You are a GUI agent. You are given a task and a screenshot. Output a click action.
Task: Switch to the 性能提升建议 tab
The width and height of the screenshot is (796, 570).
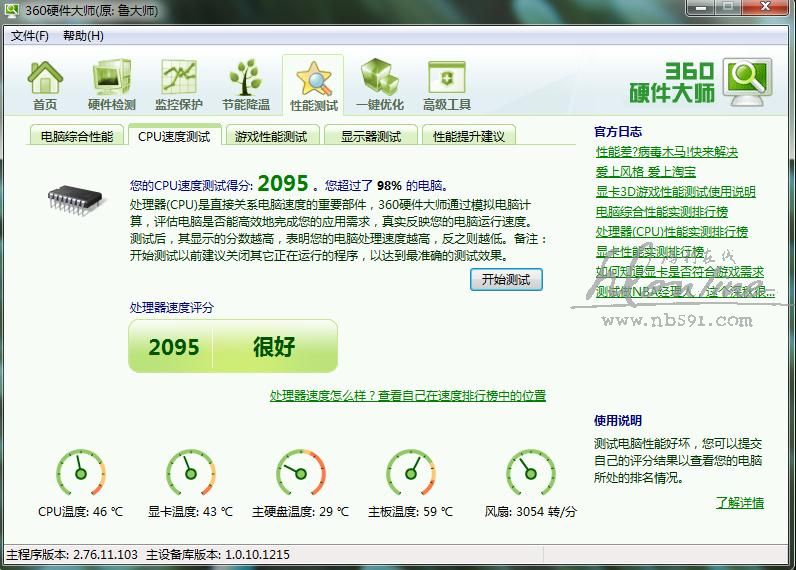469,136
